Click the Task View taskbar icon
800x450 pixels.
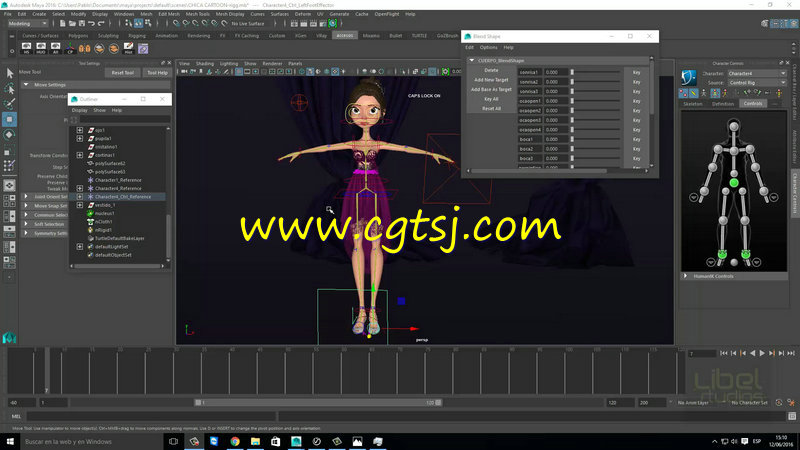[173, 441]
